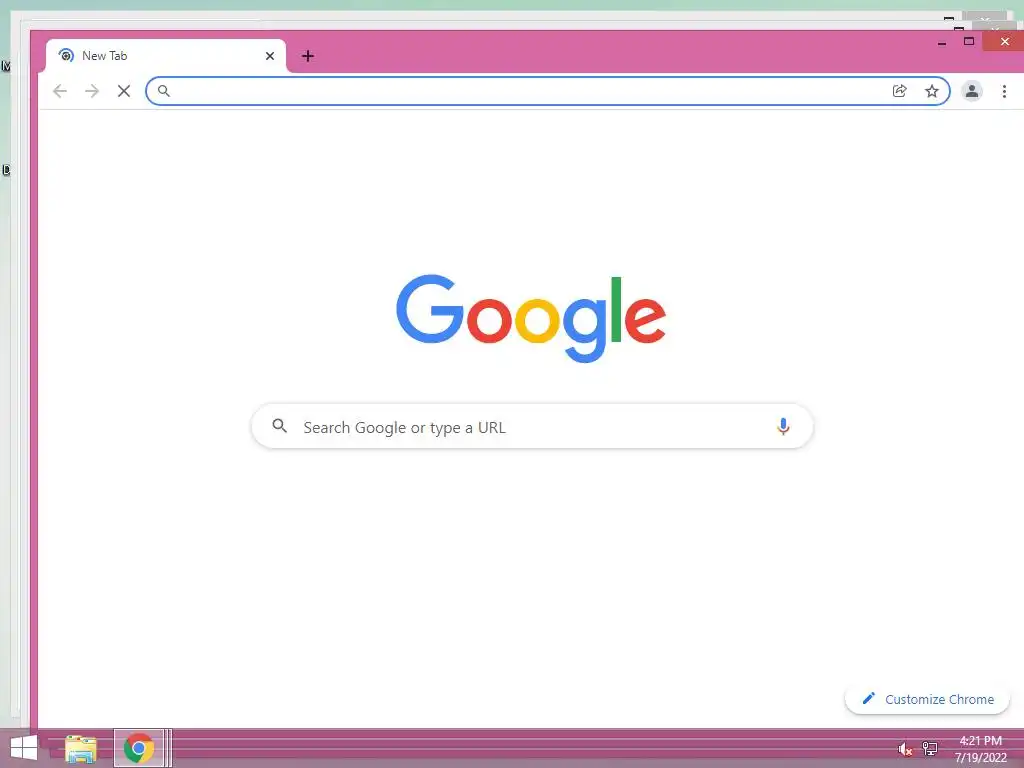Bookmark this tab with the star
Screen dimensions: 1024x768
click(932, 91)
